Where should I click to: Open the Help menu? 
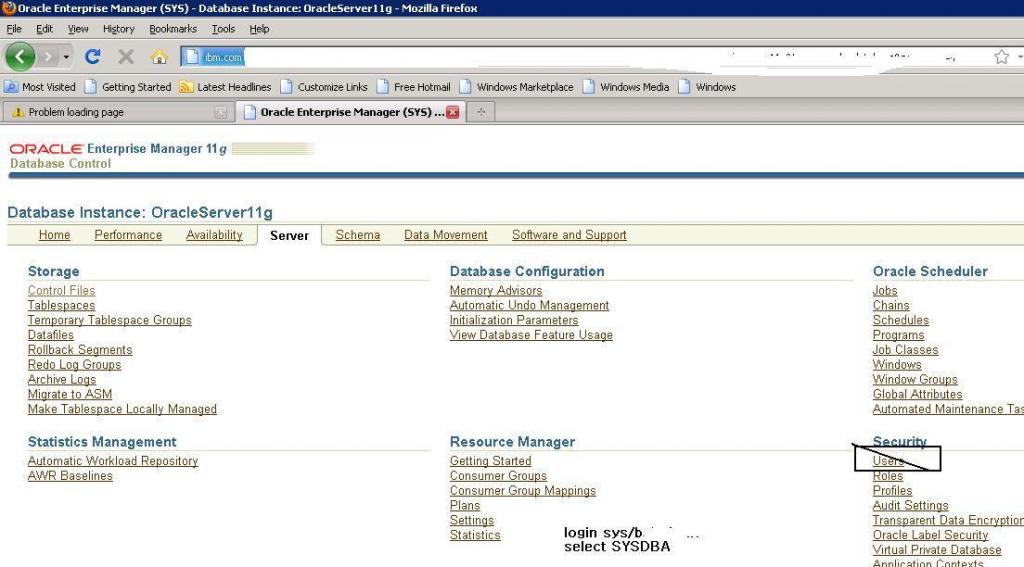tap(259, 29)
